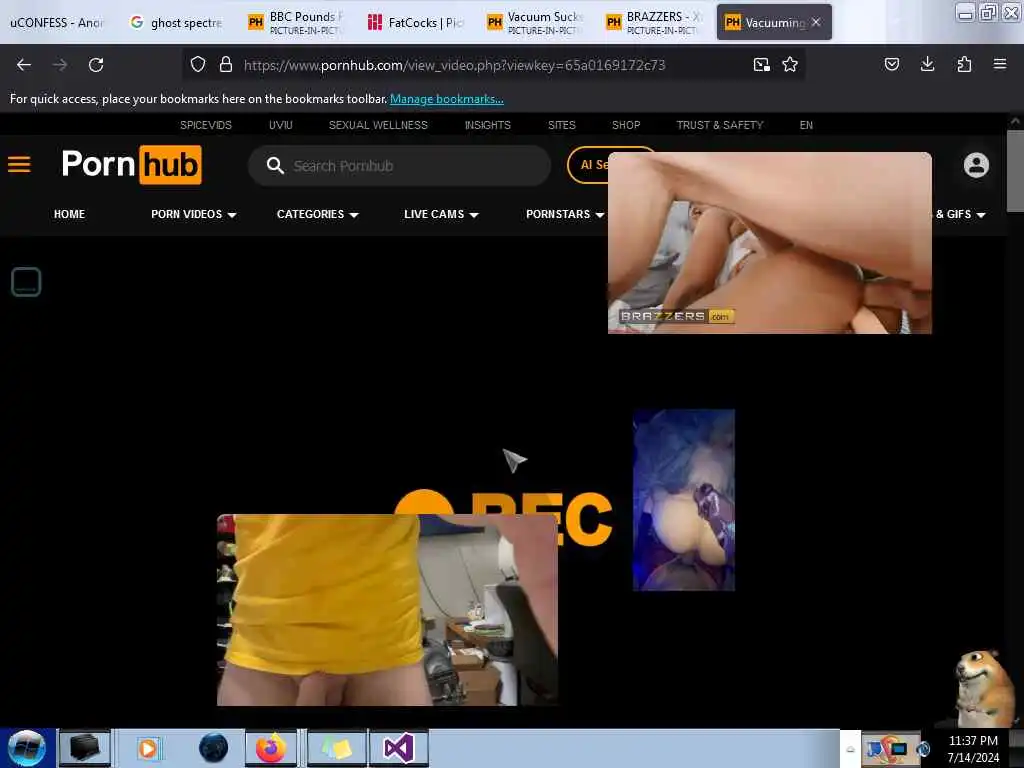Screen dimensions: 1024x768
Task: Open the EN language selector
Action: [806, 125]
